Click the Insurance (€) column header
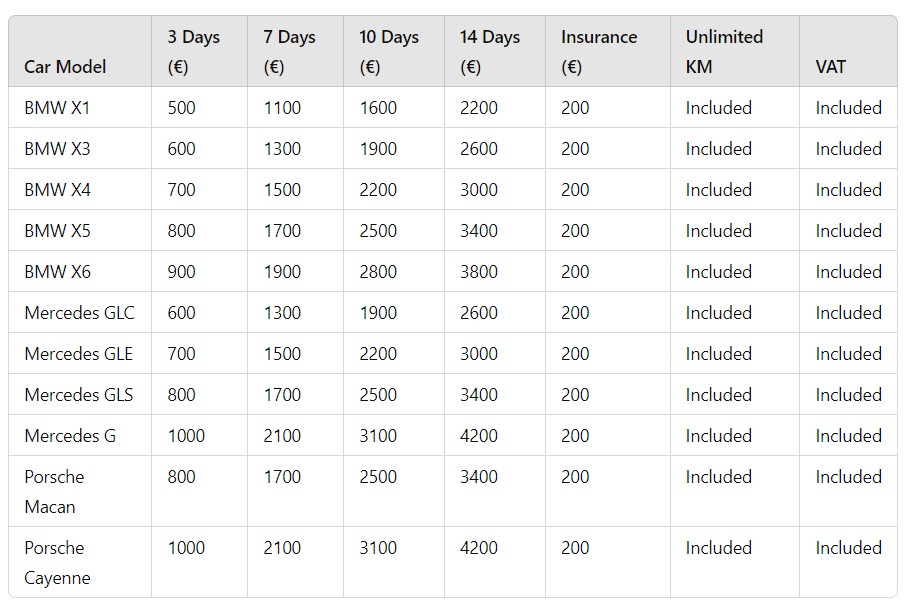The width and height of the screenshot is (915, 612). pos(599,51)
